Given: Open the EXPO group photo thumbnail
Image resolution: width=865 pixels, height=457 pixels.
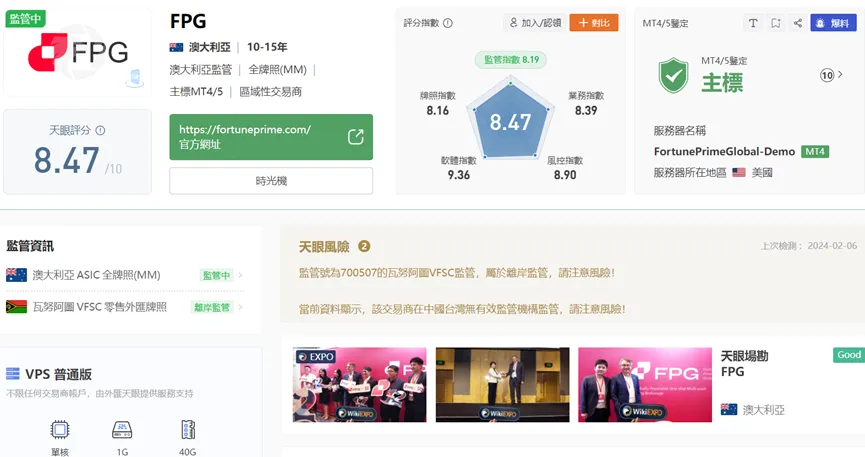Looking at the screenshot, I should point(360,385).
